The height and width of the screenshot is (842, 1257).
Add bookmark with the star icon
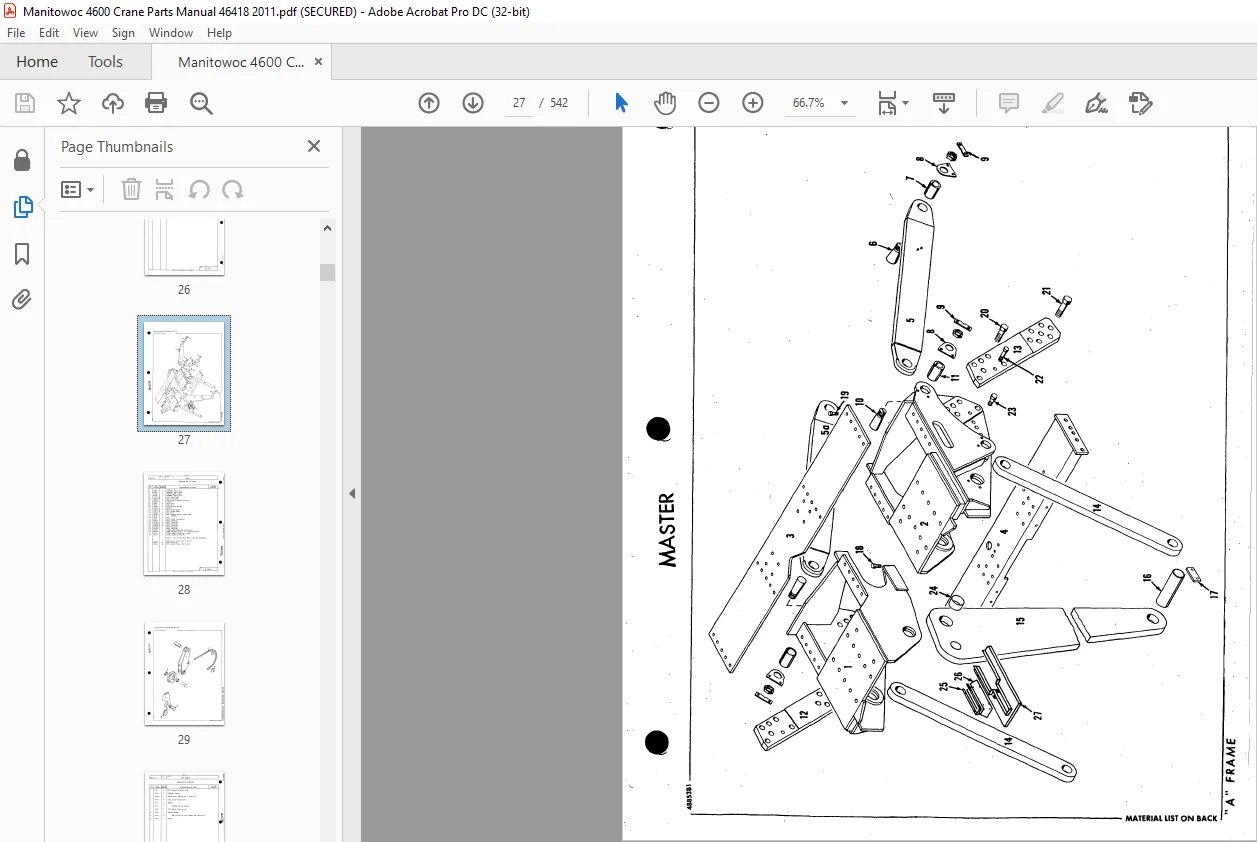[x=68, y=103]
